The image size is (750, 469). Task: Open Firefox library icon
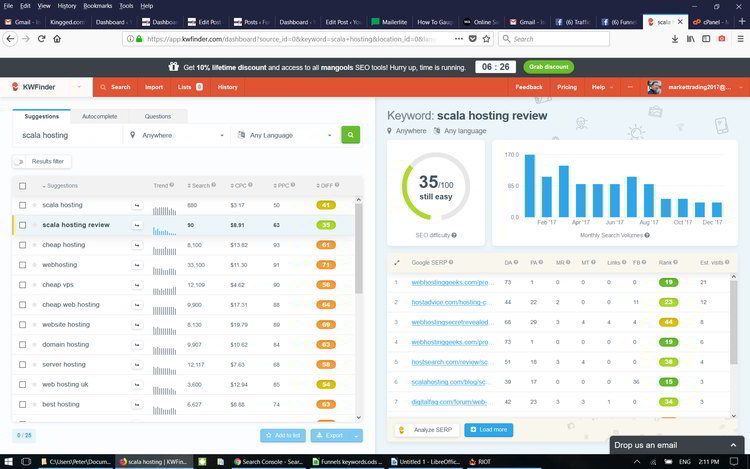(690, 39)
